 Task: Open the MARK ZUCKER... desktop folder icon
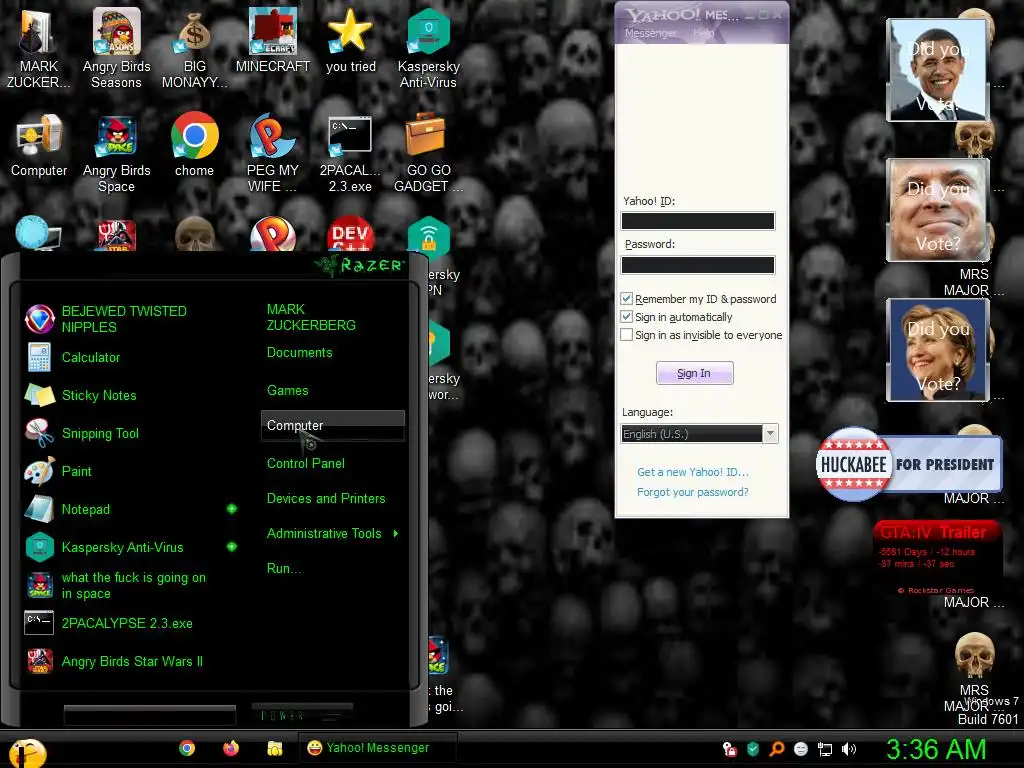[39, 48]
